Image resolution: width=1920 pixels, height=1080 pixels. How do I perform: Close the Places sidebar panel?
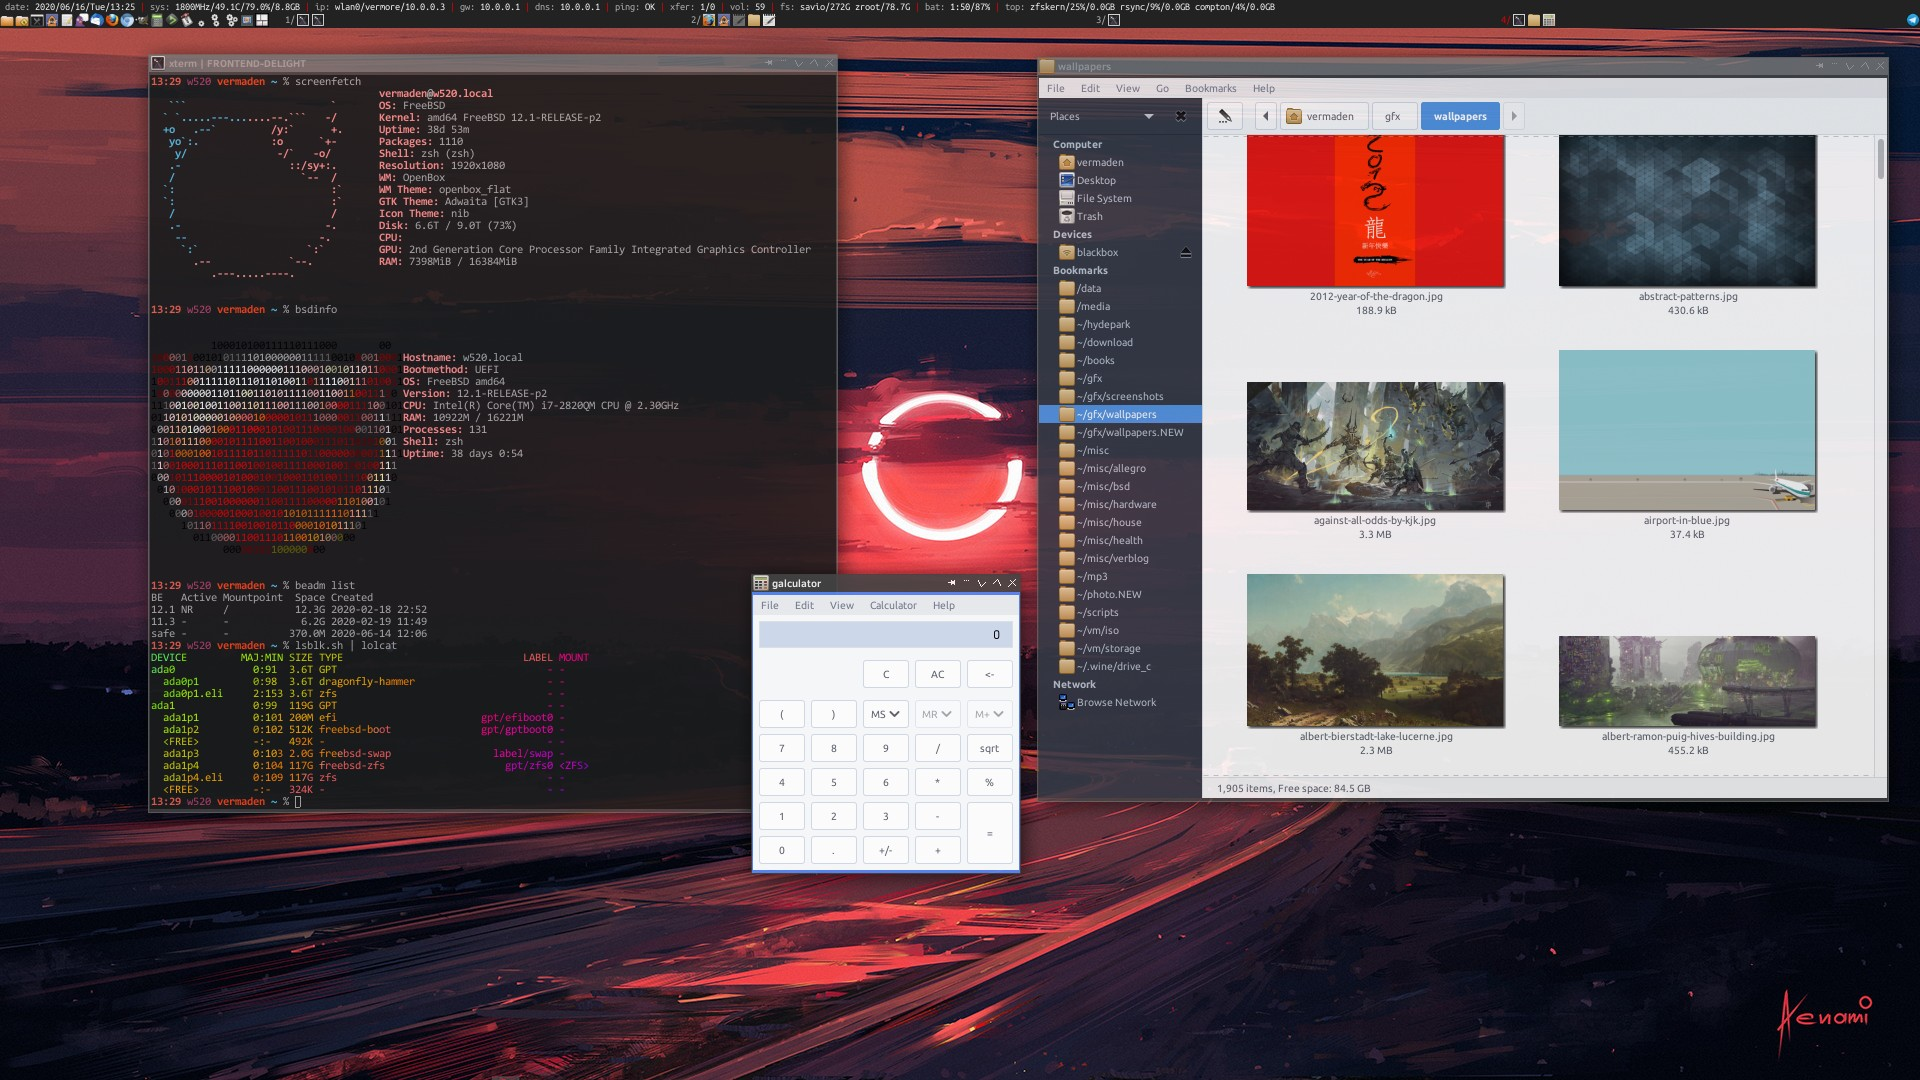[1181, 116]
